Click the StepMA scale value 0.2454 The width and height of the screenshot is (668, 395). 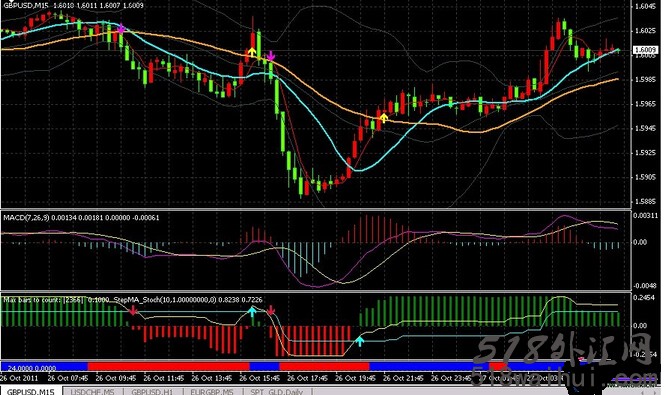[x=644, y=298]
